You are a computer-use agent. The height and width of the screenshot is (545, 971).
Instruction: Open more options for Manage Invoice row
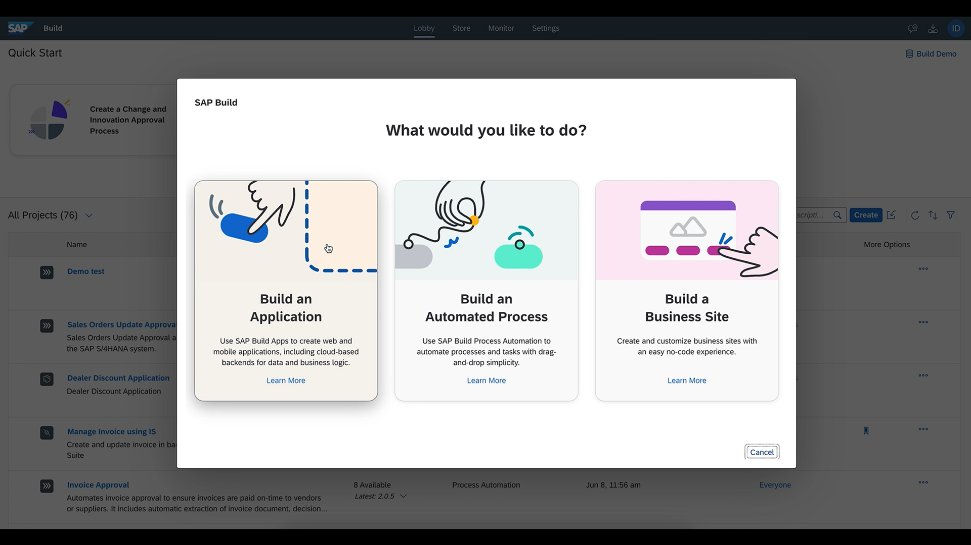923,429
